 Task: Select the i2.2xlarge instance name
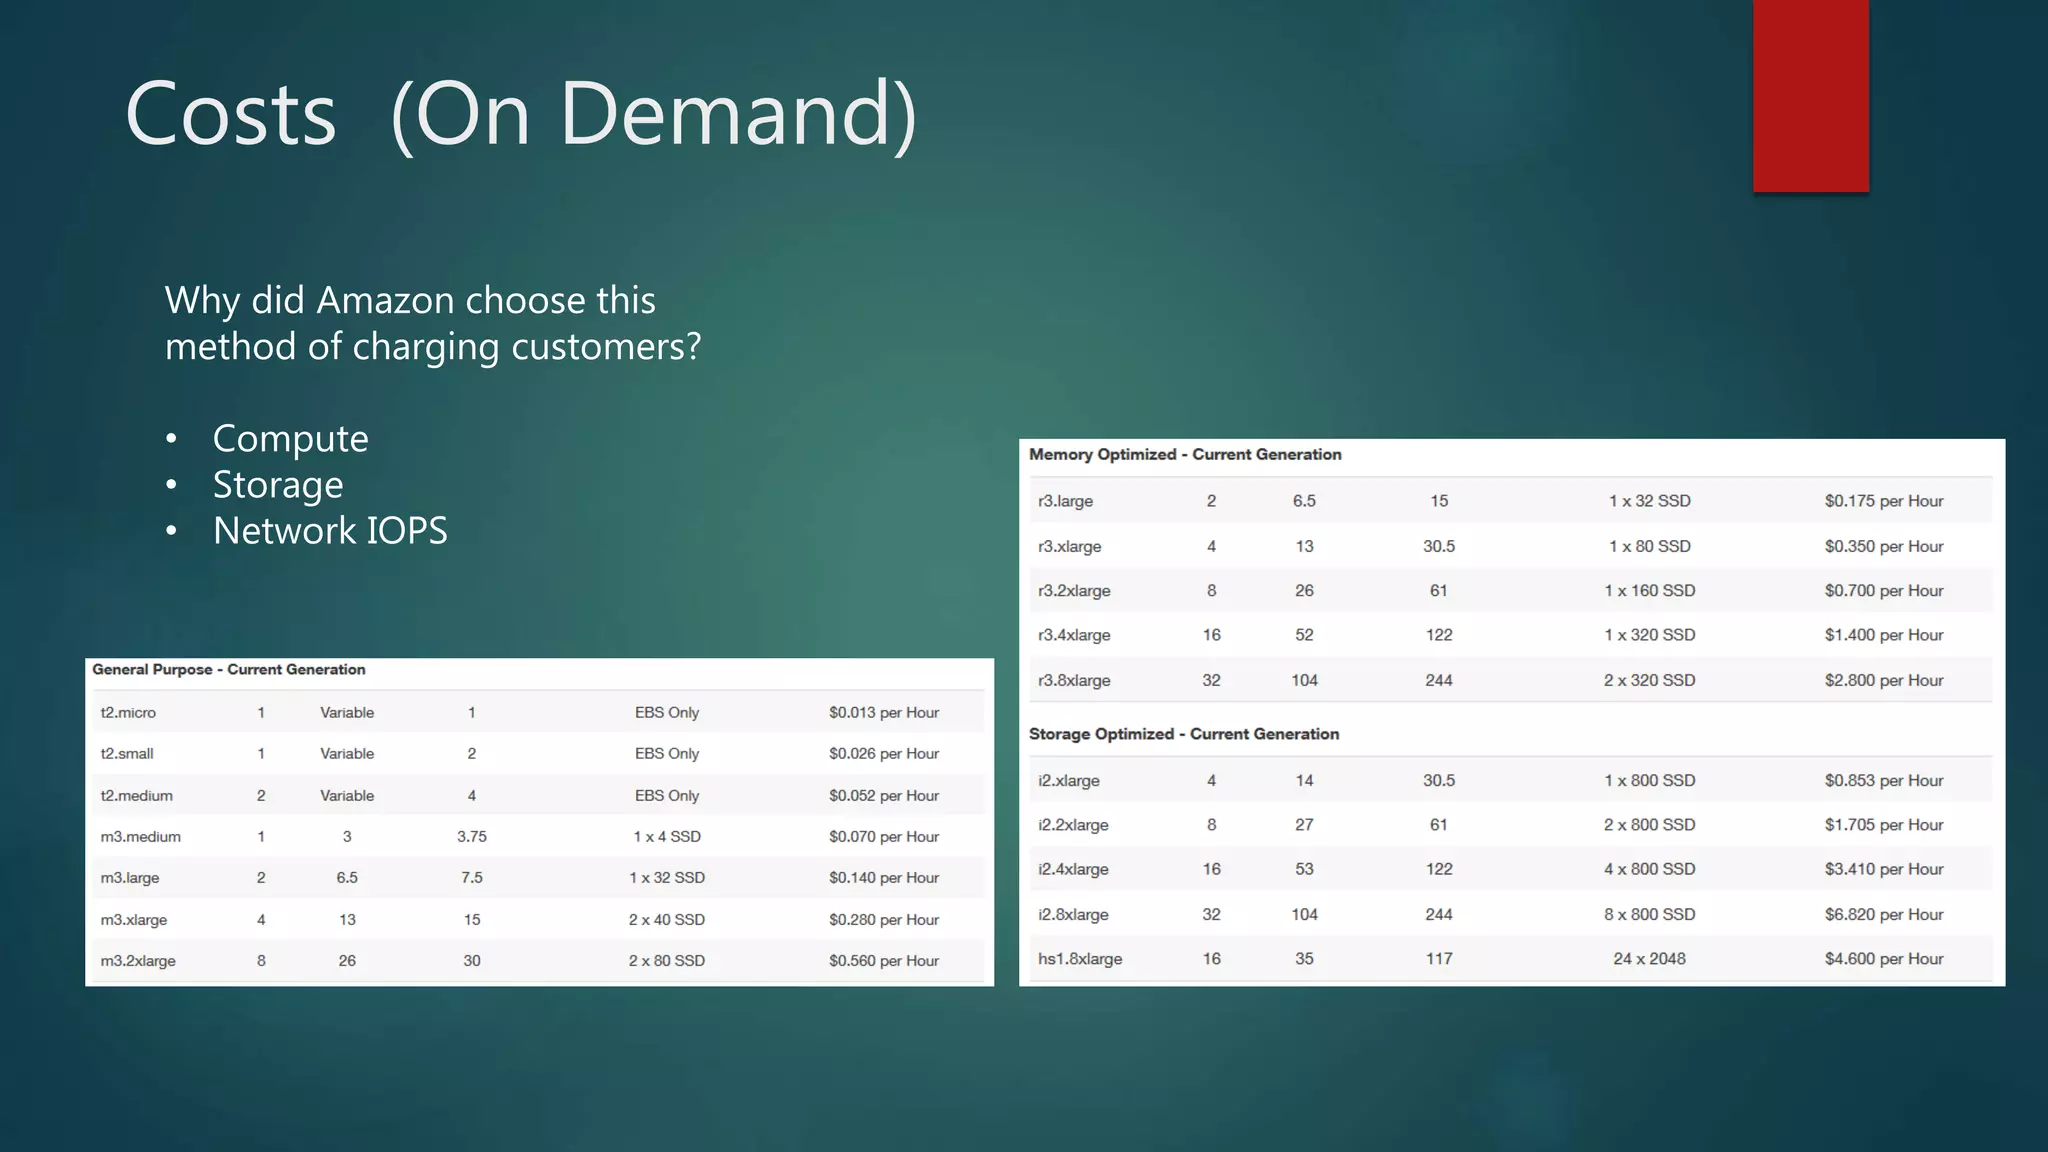point(1073,824)
